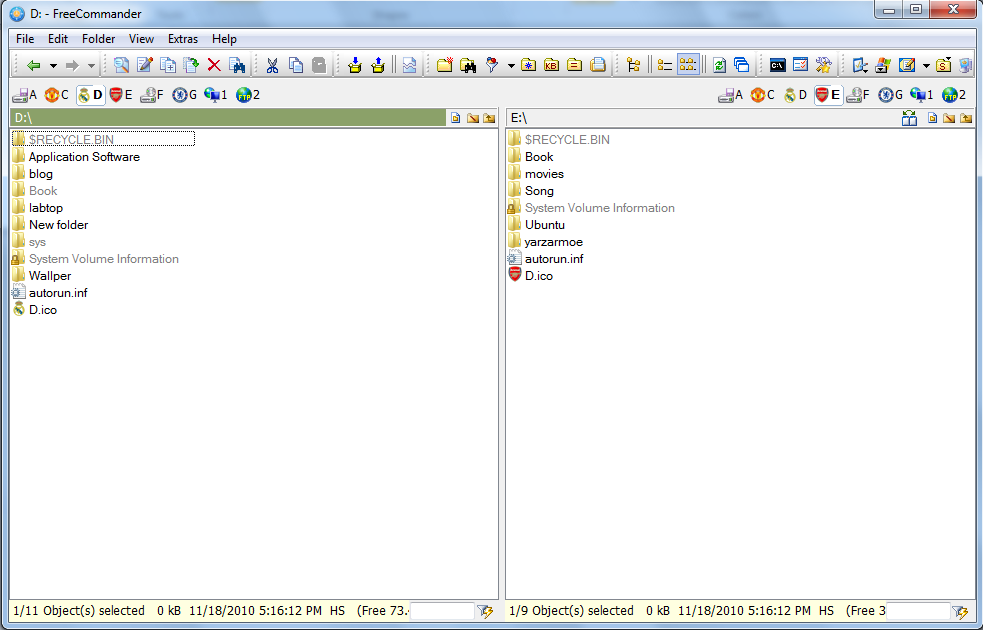Select the yarzarmoe folder
Image resolution: width=983 pixels, height=630 pixels.
pyautogui.click(x=554, y=241)
